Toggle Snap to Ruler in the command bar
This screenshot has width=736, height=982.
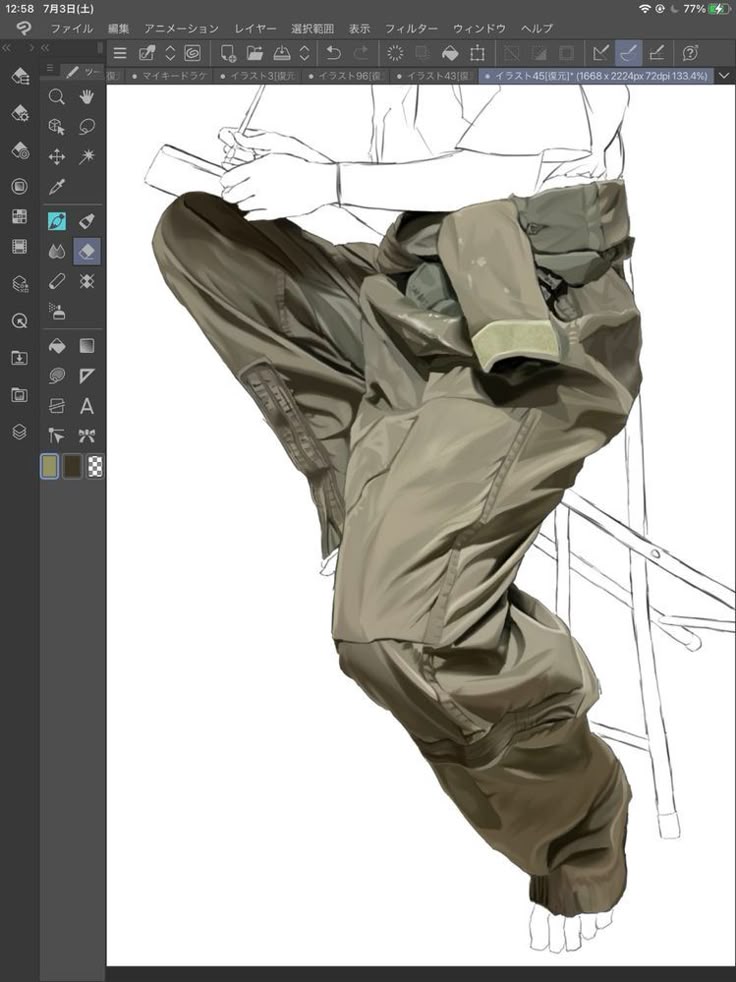[601, 53]
